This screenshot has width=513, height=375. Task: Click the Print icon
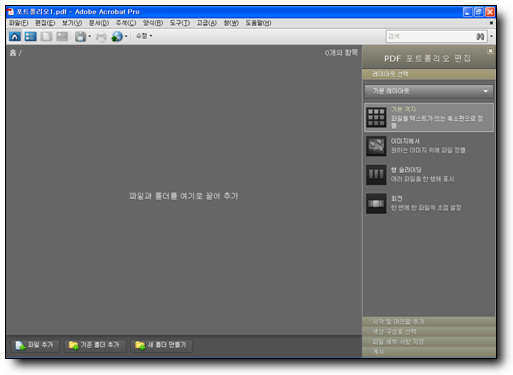[101, 37]
